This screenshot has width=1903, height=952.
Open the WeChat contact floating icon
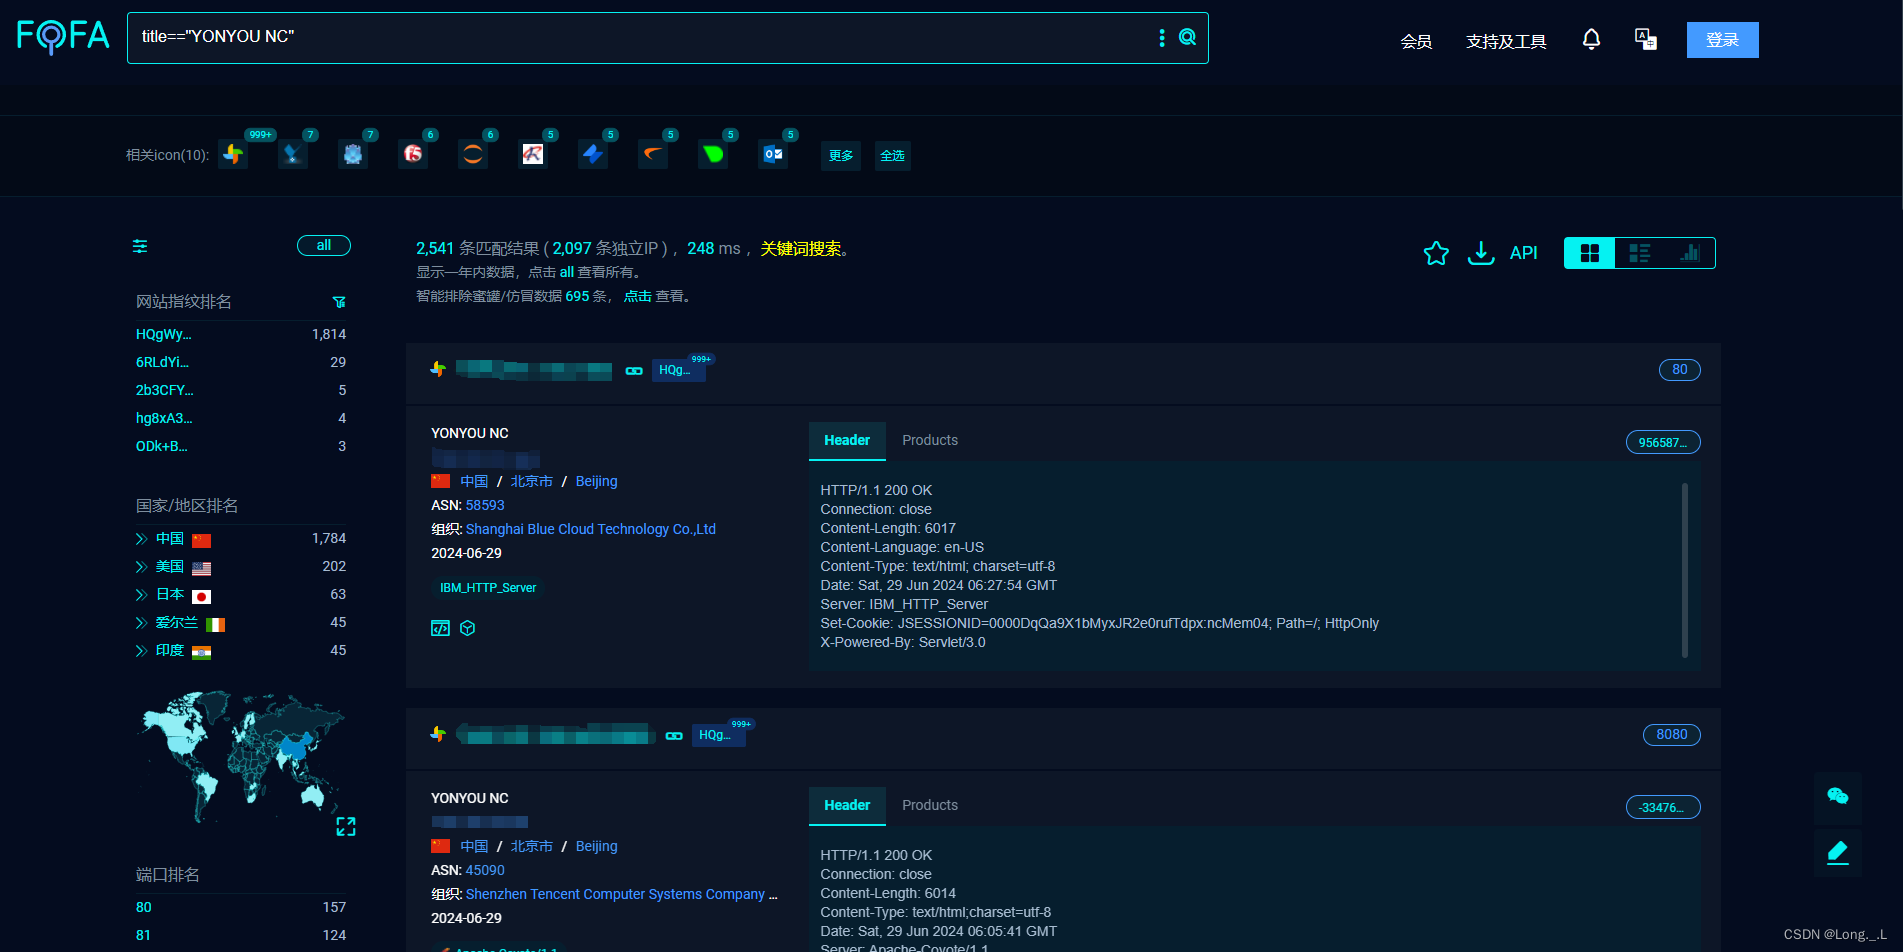coord(1838,796)
